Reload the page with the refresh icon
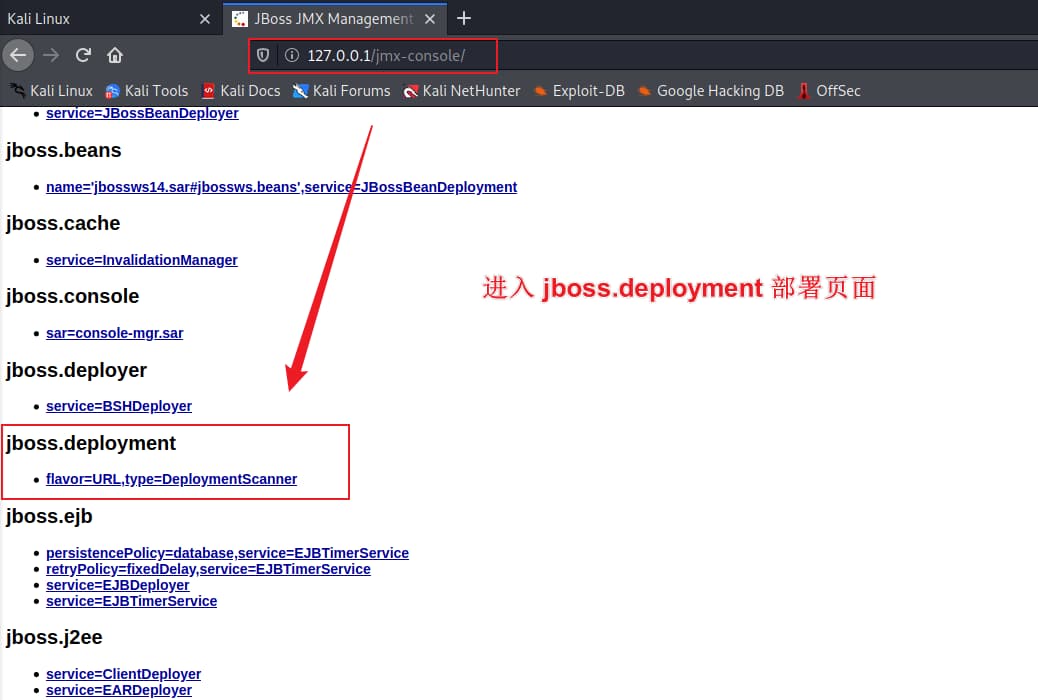 pos(83,55)
